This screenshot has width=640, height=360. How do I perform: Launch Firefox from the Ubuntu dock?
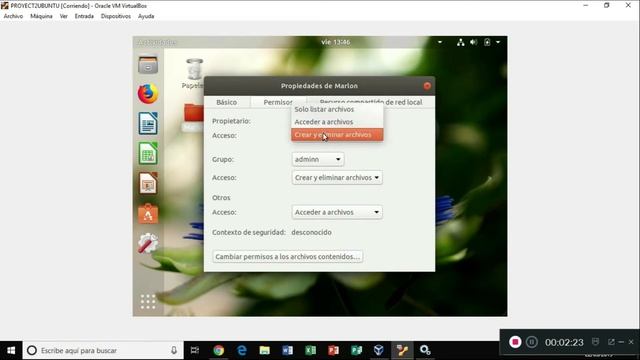click(148, 94)
